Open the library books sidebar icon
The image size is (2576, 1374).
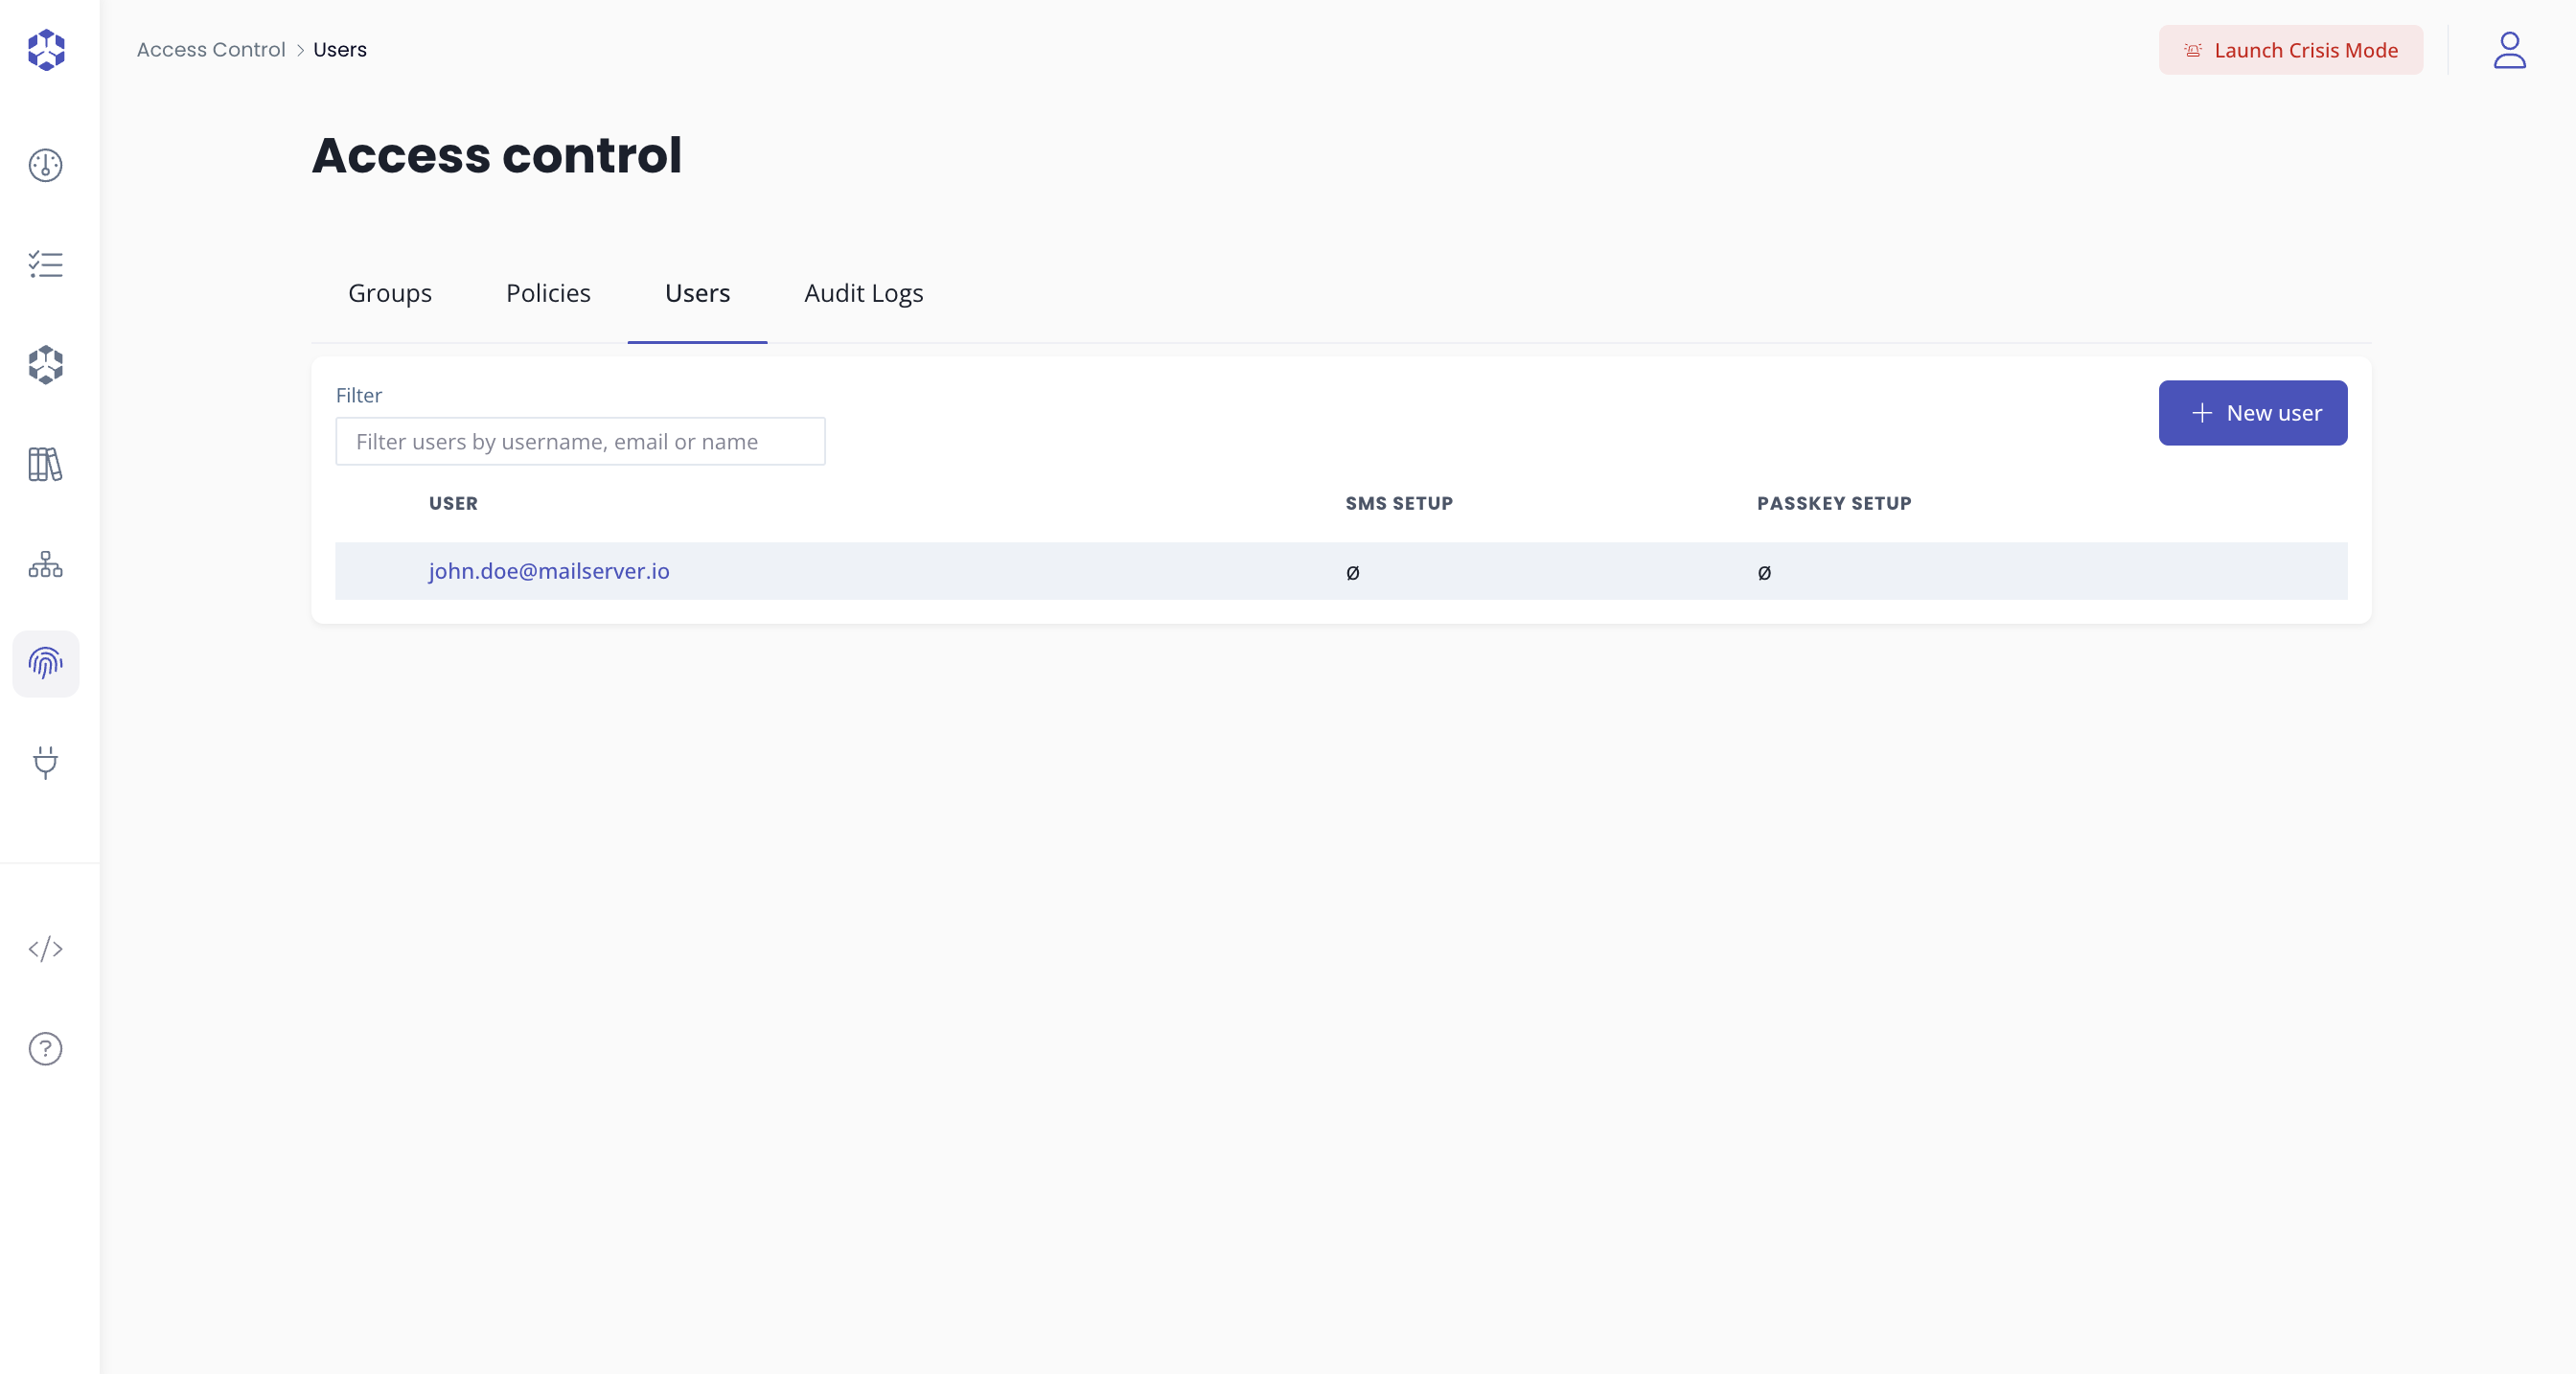click(x=46, y=465)
